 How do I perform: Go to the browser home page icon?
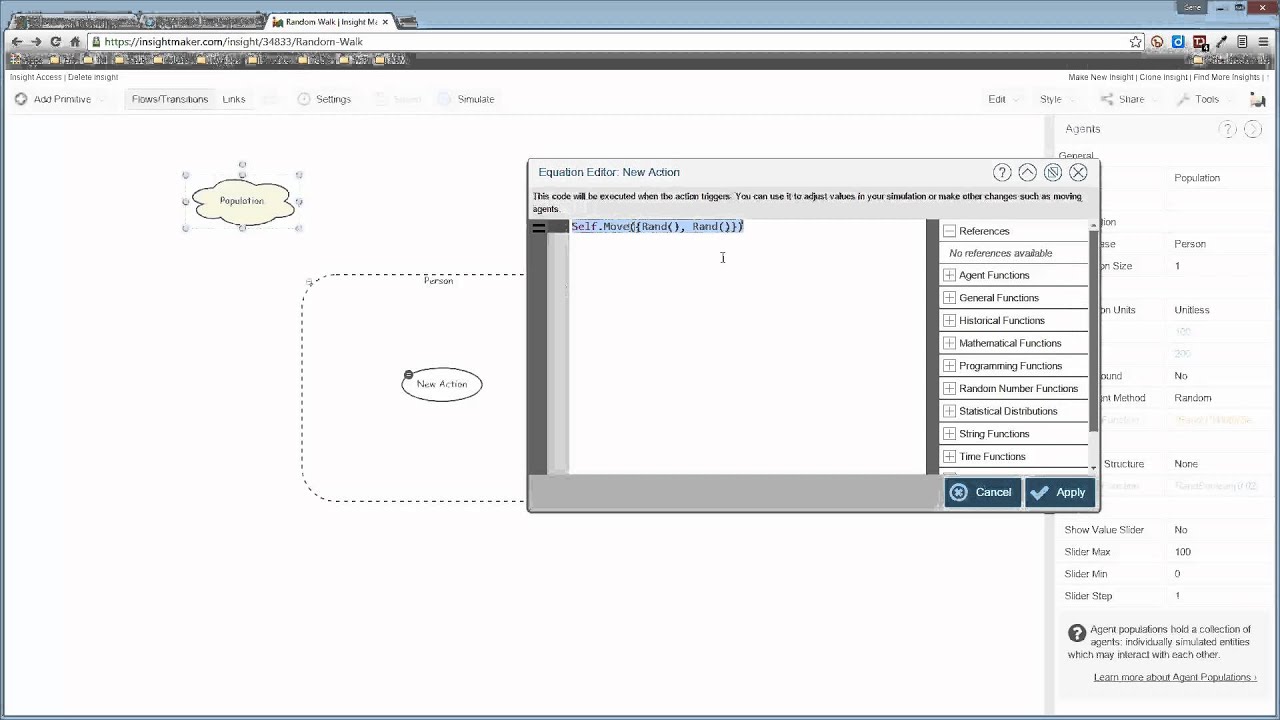click(75, 42)
